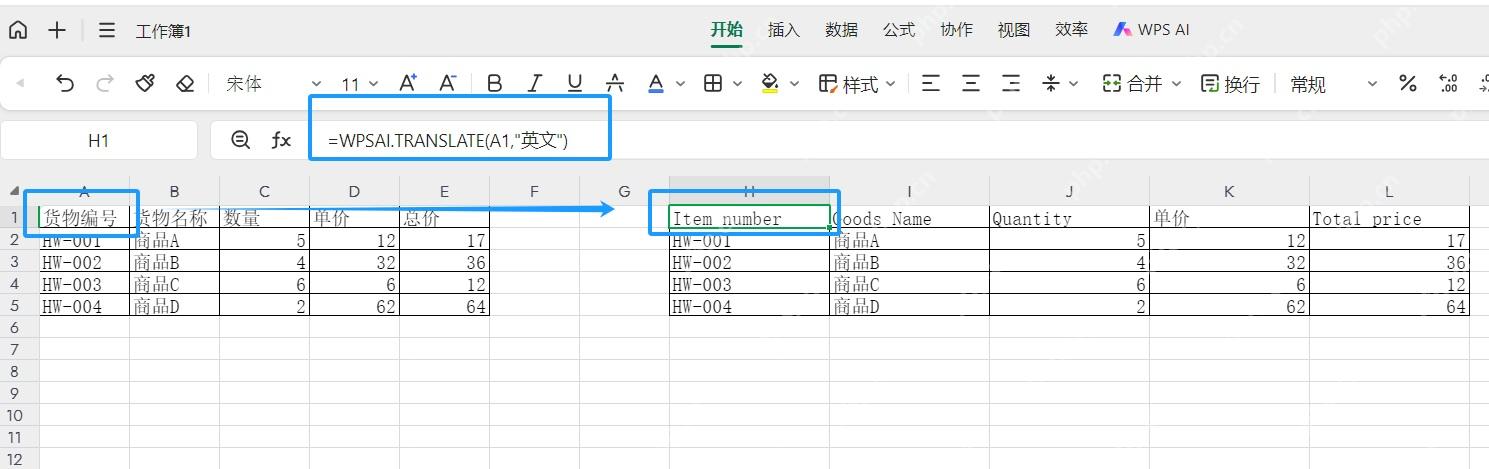
Task: Toggle 换行 wrap text
Action: coord(1230,84)
